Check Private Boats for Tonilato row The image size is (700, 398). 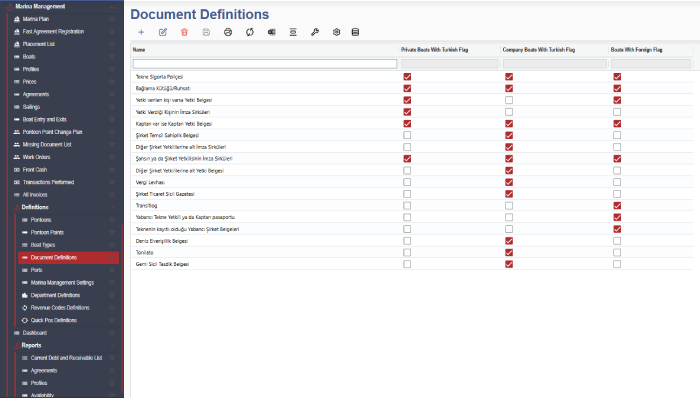pyautogui.click(x=407, y=253)
